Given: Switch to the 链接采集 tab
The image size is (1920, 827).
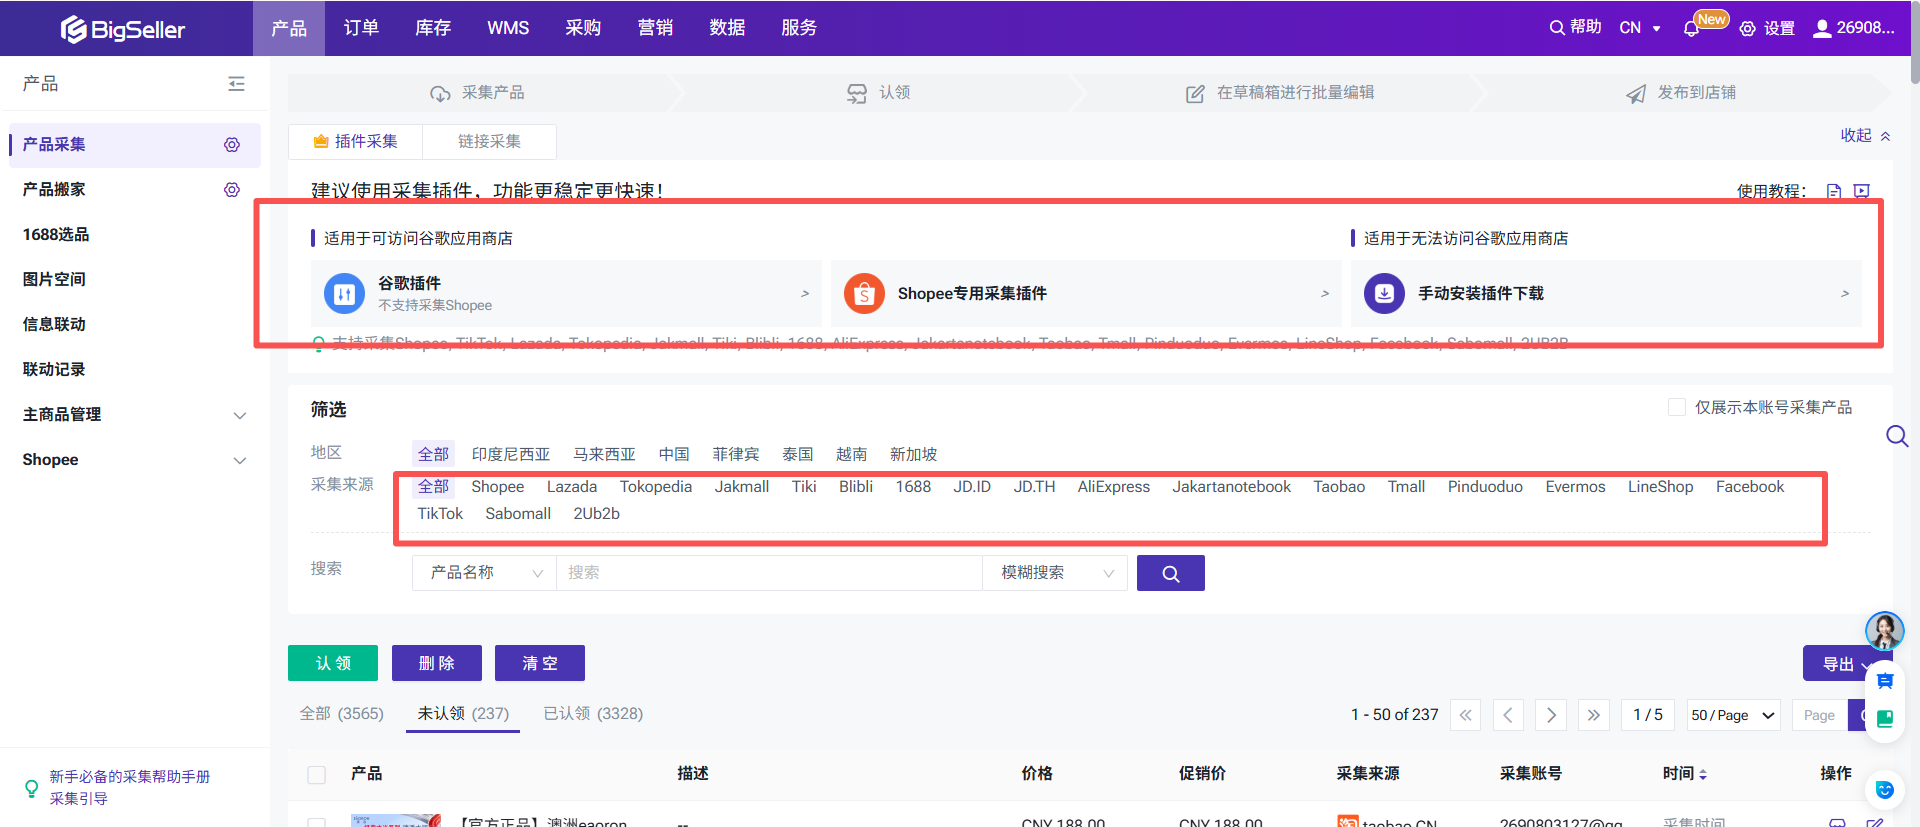Looking at the screenshot, I should point(489,142).
